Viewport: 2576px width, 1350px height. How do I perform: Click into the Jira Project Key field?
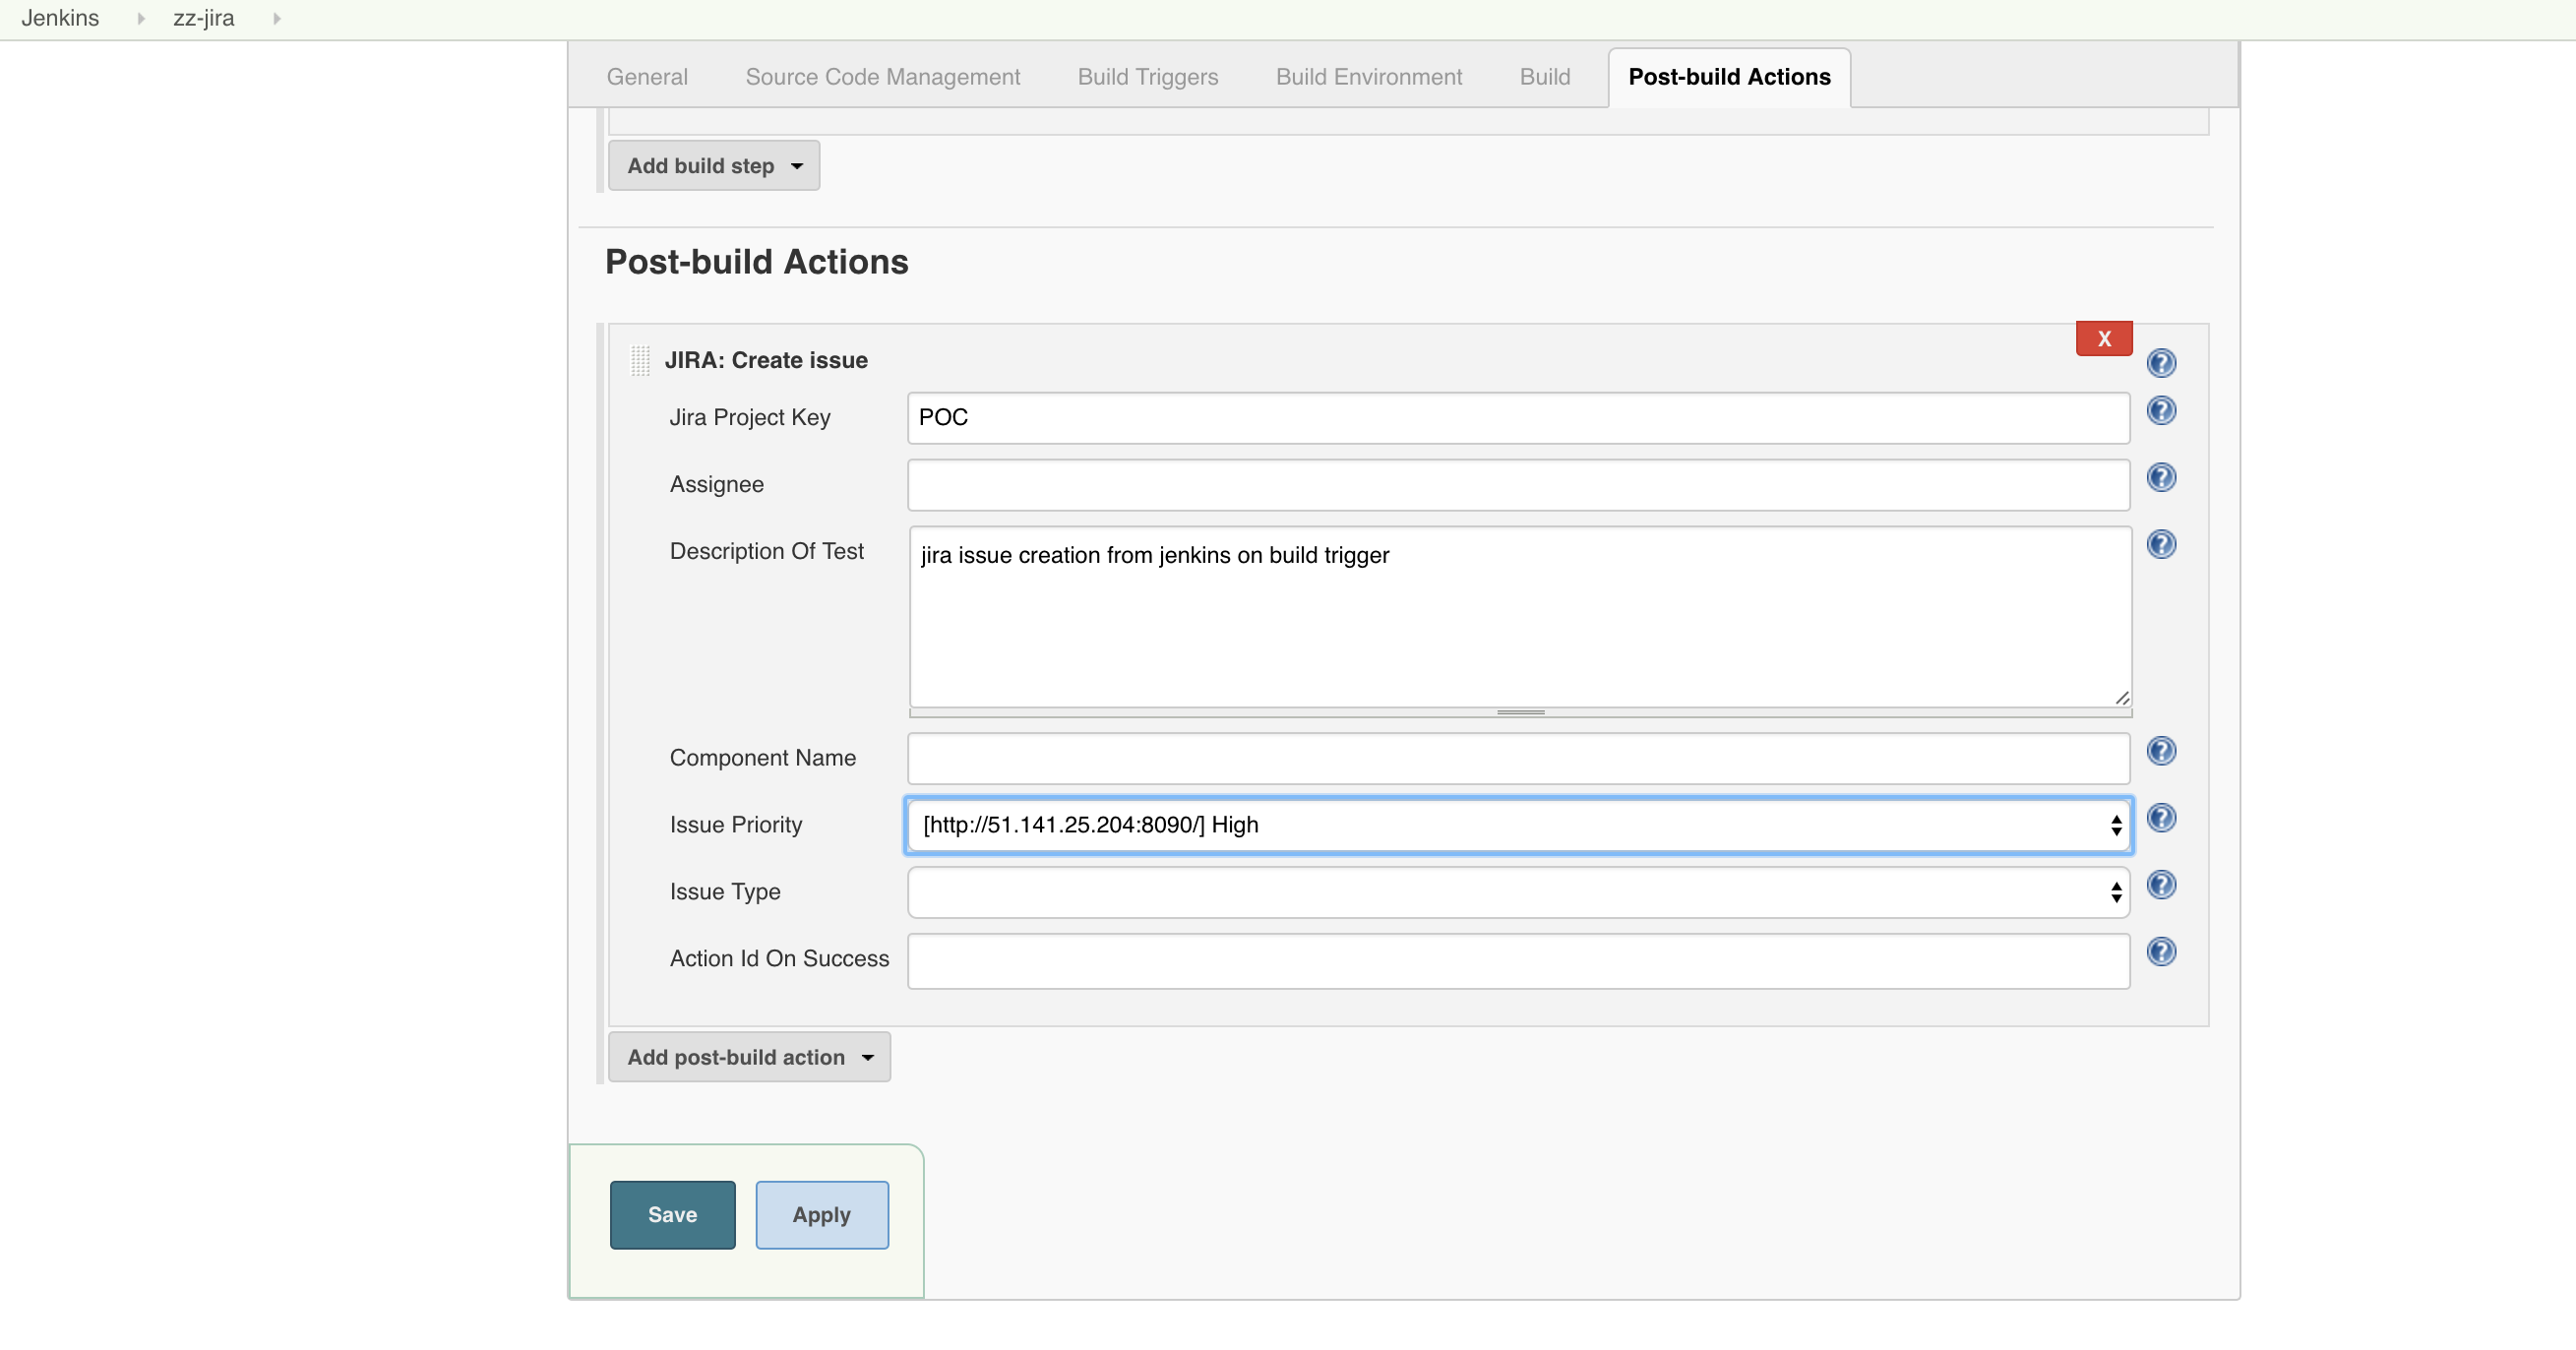(1518, 418)
